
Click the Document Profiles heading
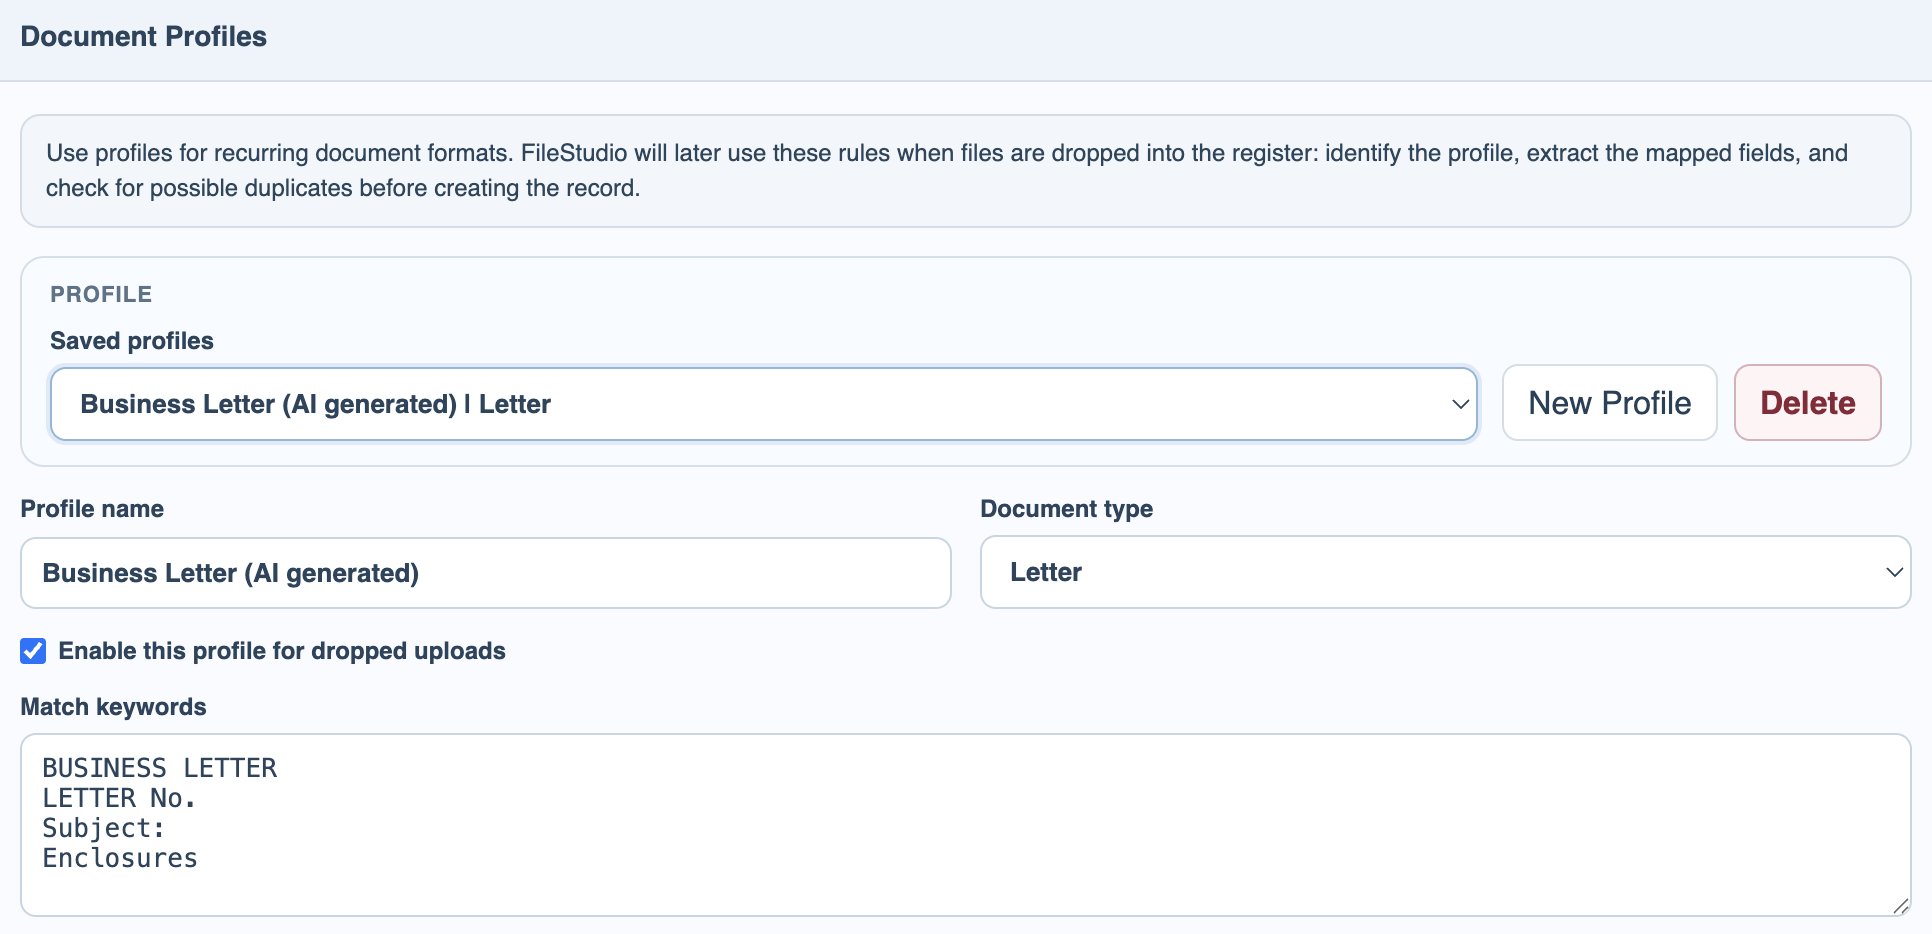point(144,37)
